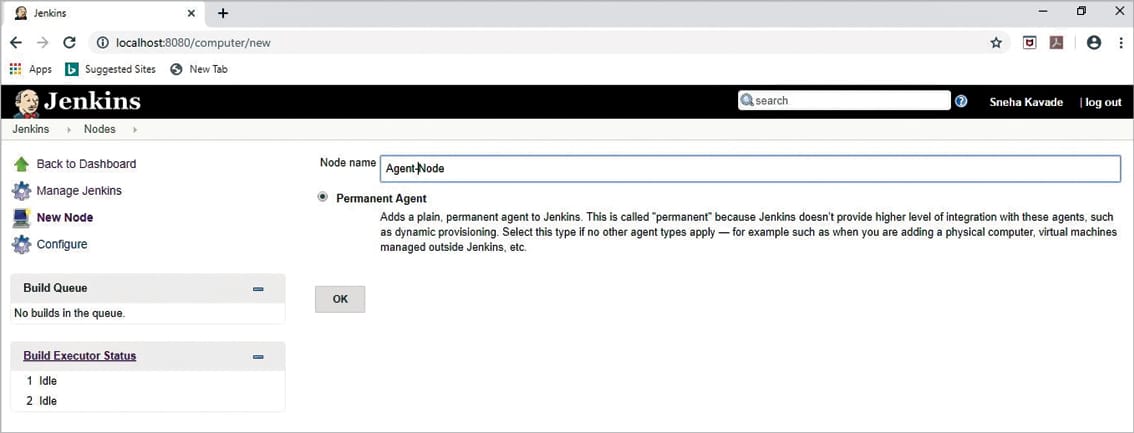Reload the page with the refresh icon
This screenshot has width=1134, height=433.
pos(69,43)
